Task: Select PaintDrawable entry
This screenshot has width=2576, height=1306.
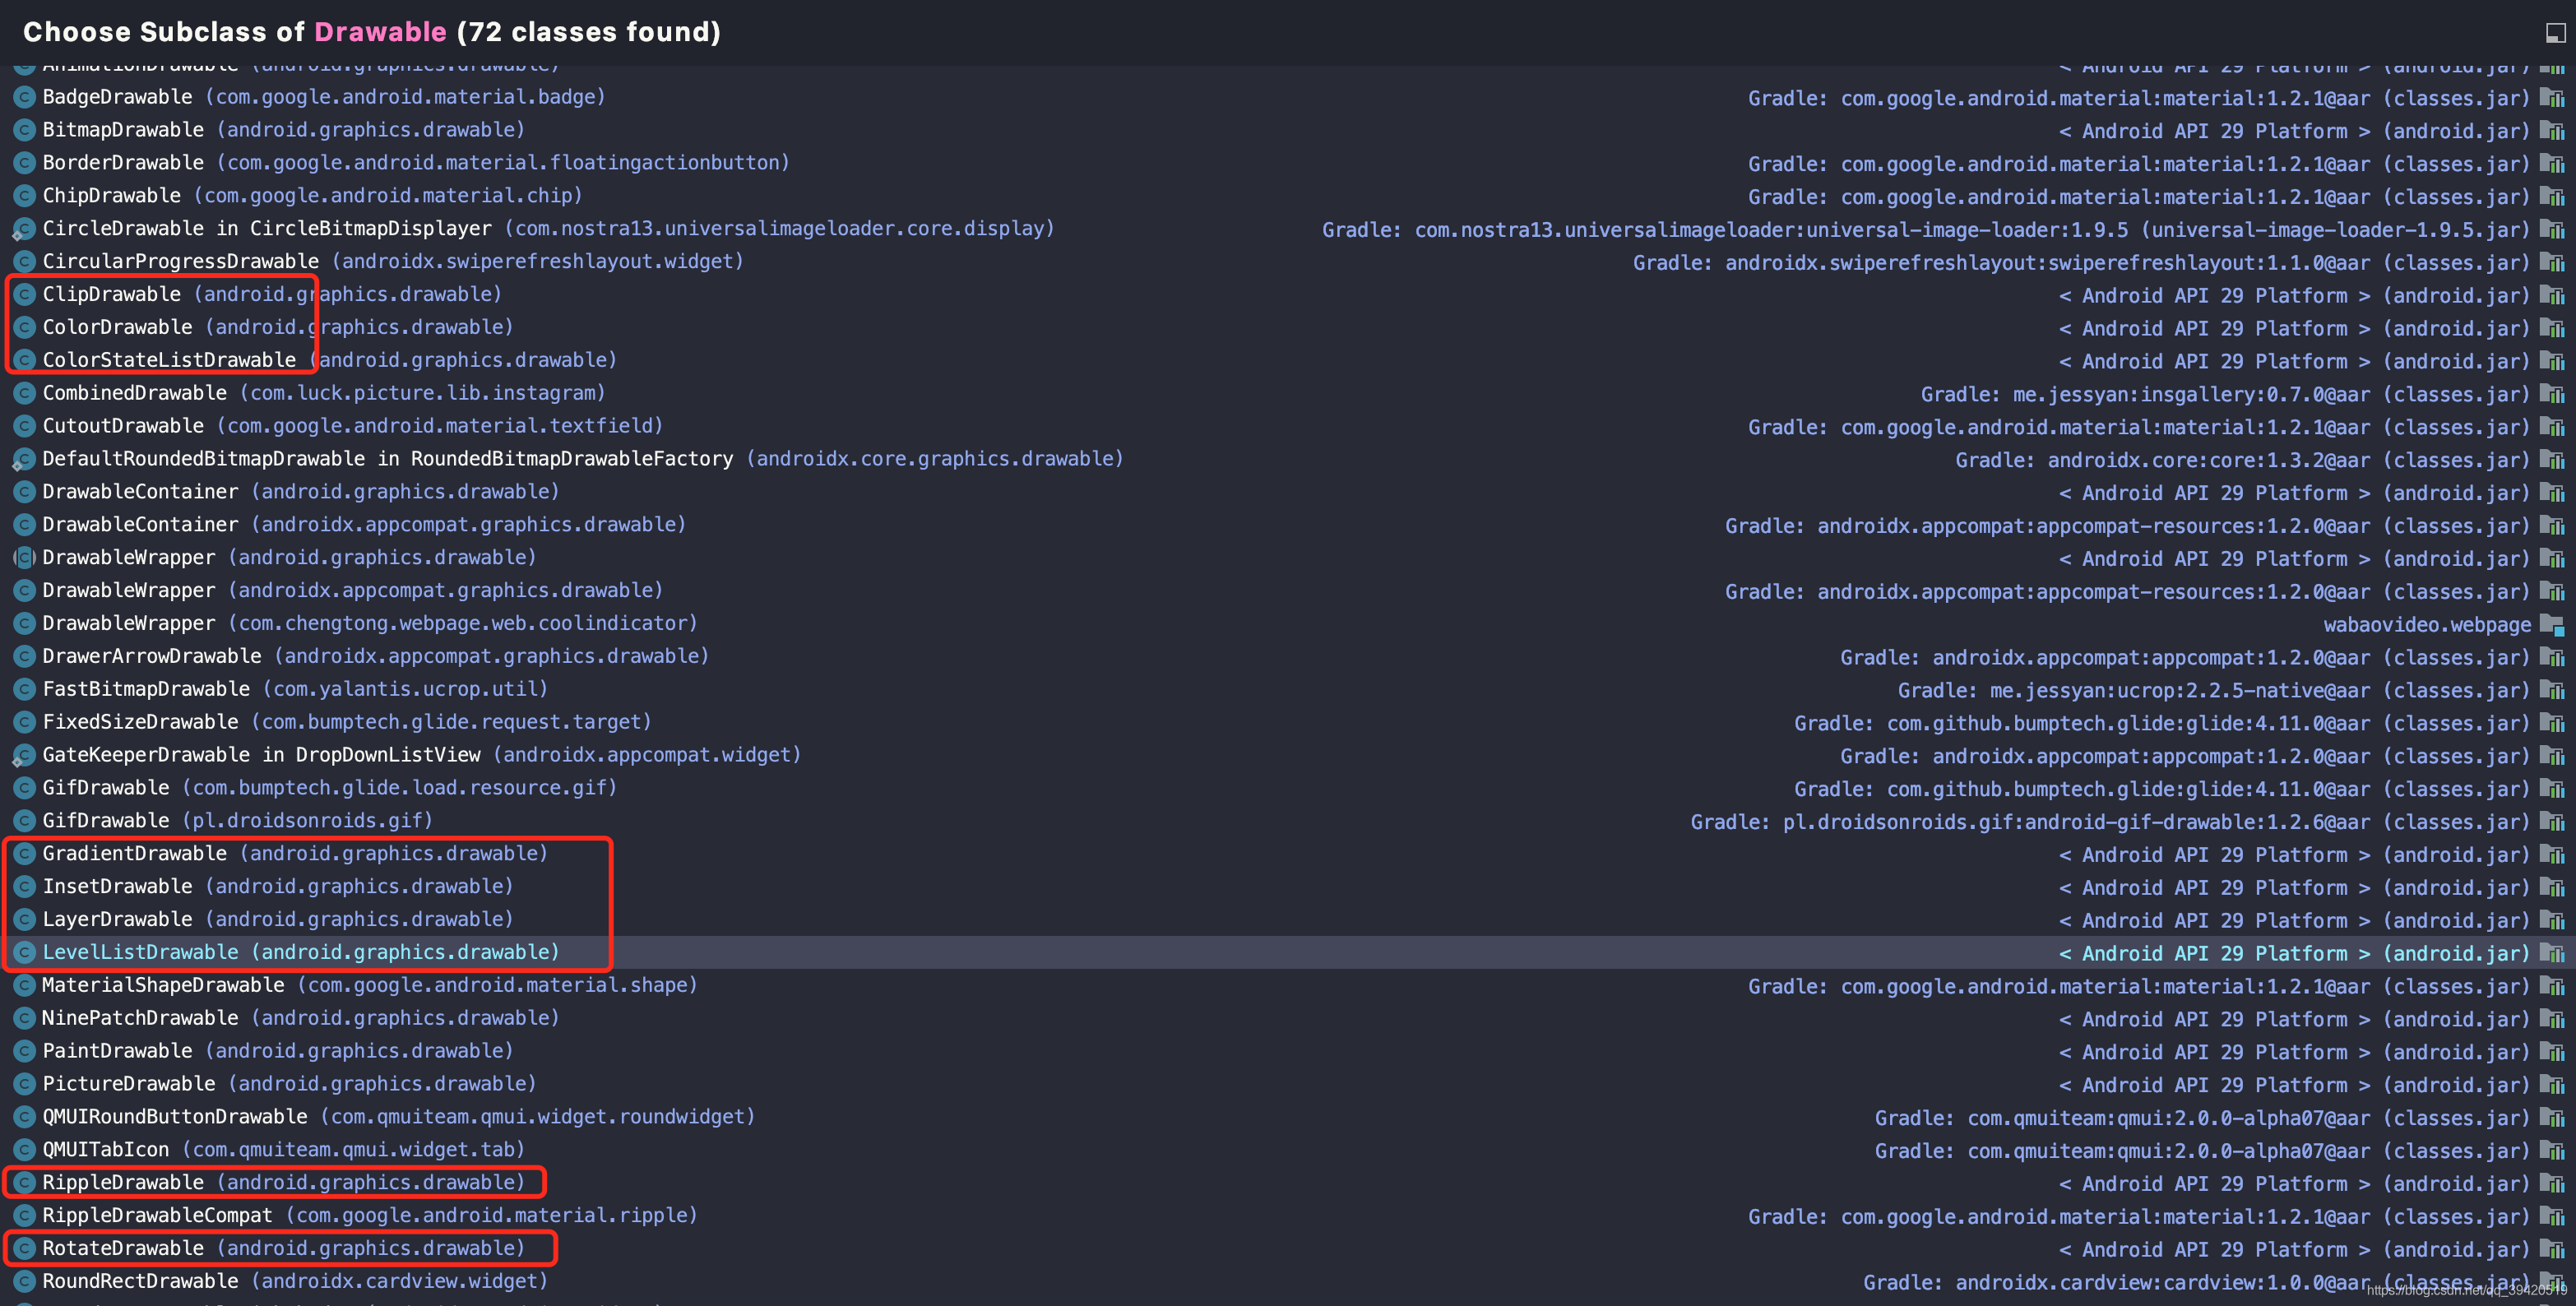Action: point(1288,1052)
